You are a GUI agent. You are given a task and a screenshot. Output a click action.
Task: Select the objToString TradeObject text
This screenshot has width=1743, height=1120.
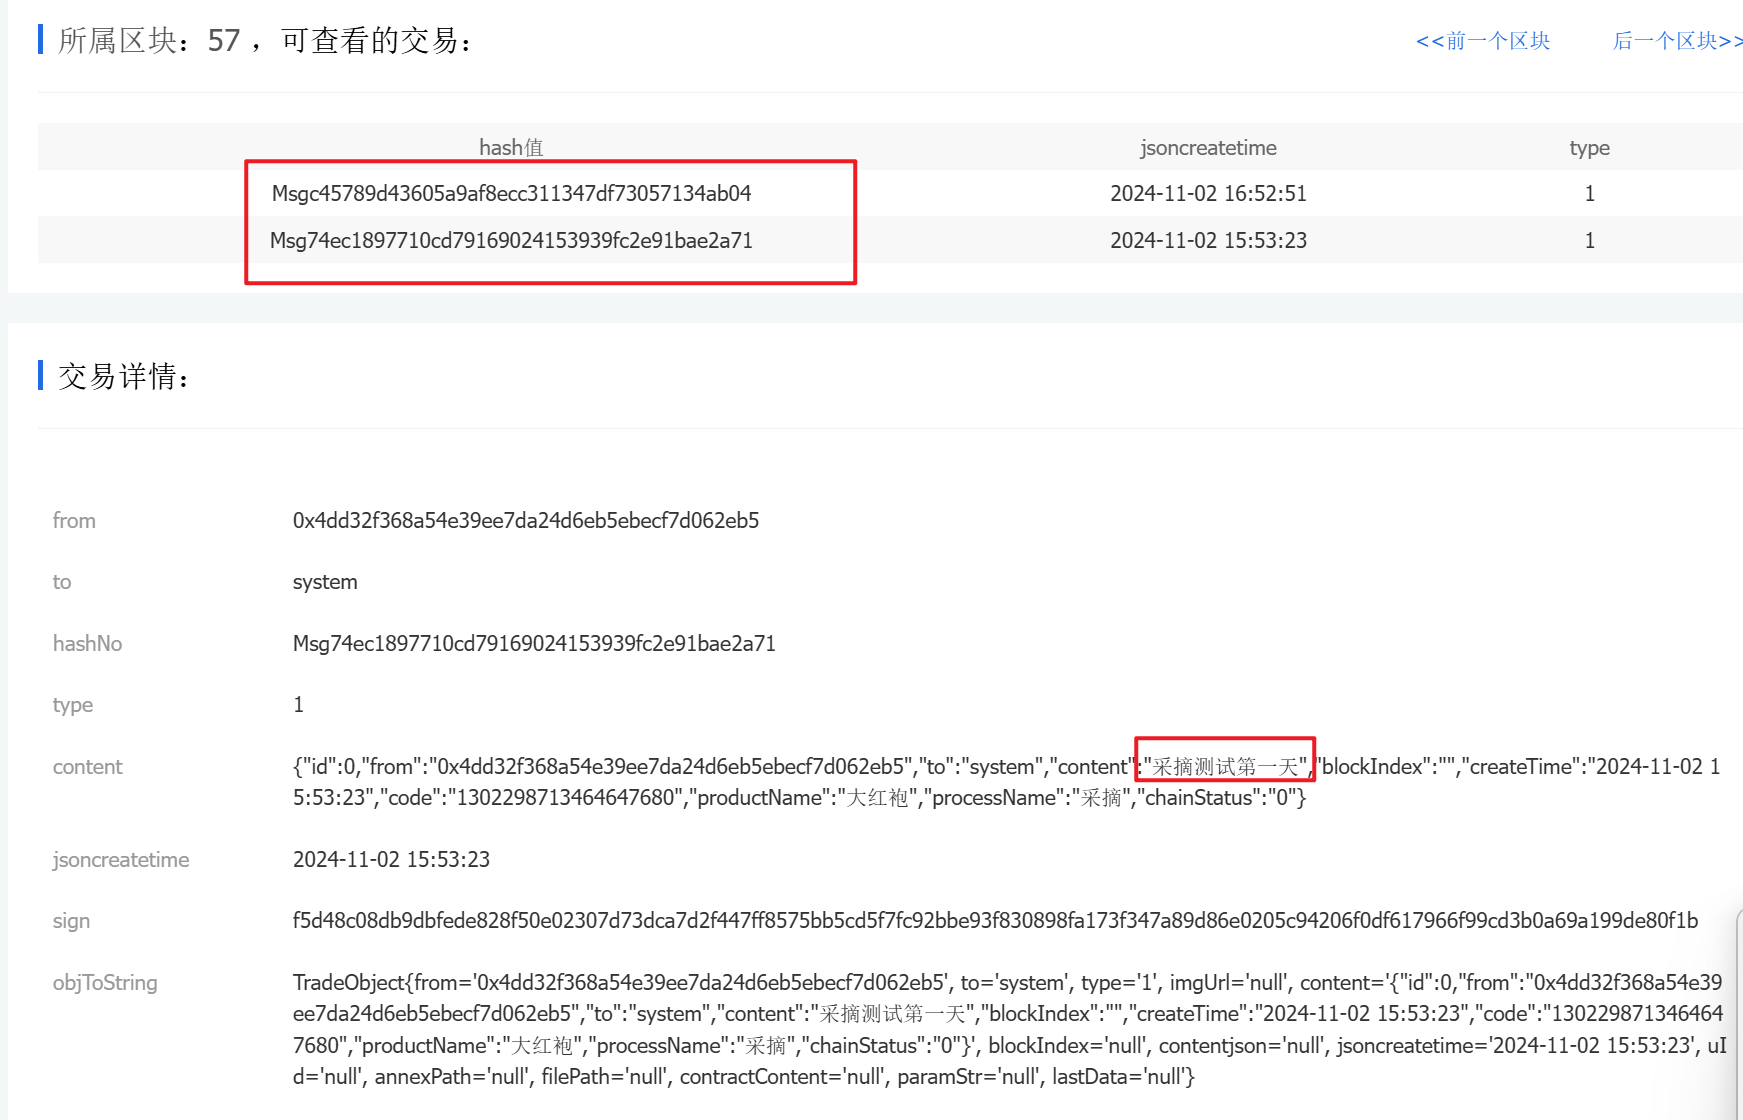(1009, 1030)
